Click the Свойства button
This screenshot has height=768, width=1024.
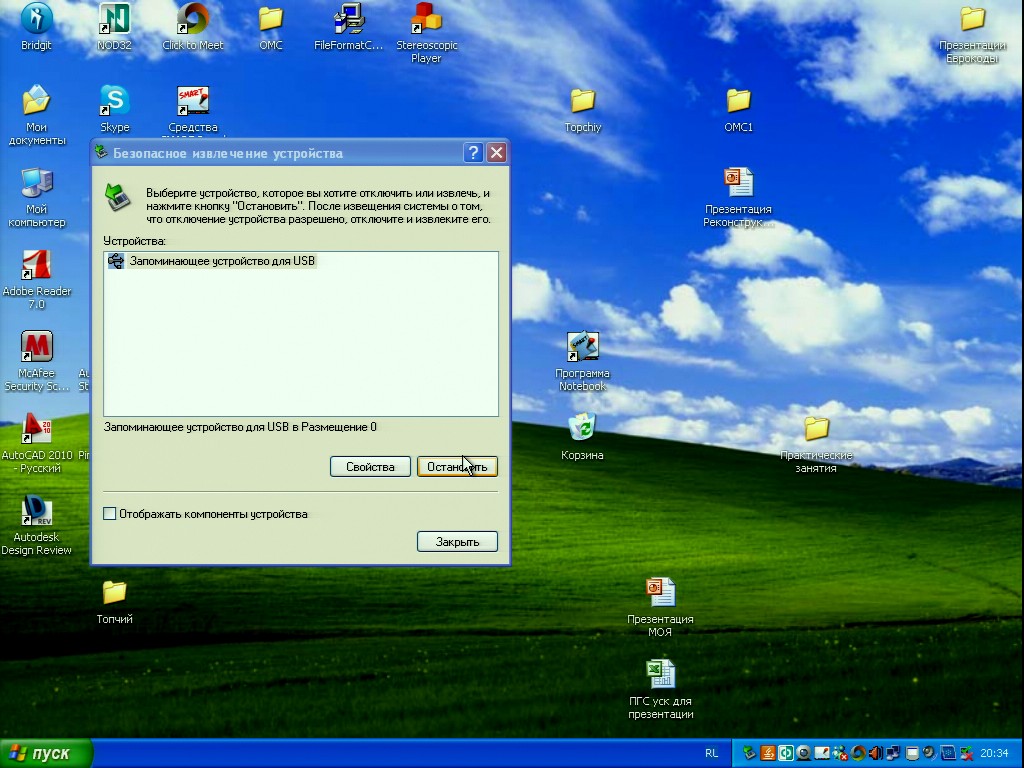tap(370, 466)
